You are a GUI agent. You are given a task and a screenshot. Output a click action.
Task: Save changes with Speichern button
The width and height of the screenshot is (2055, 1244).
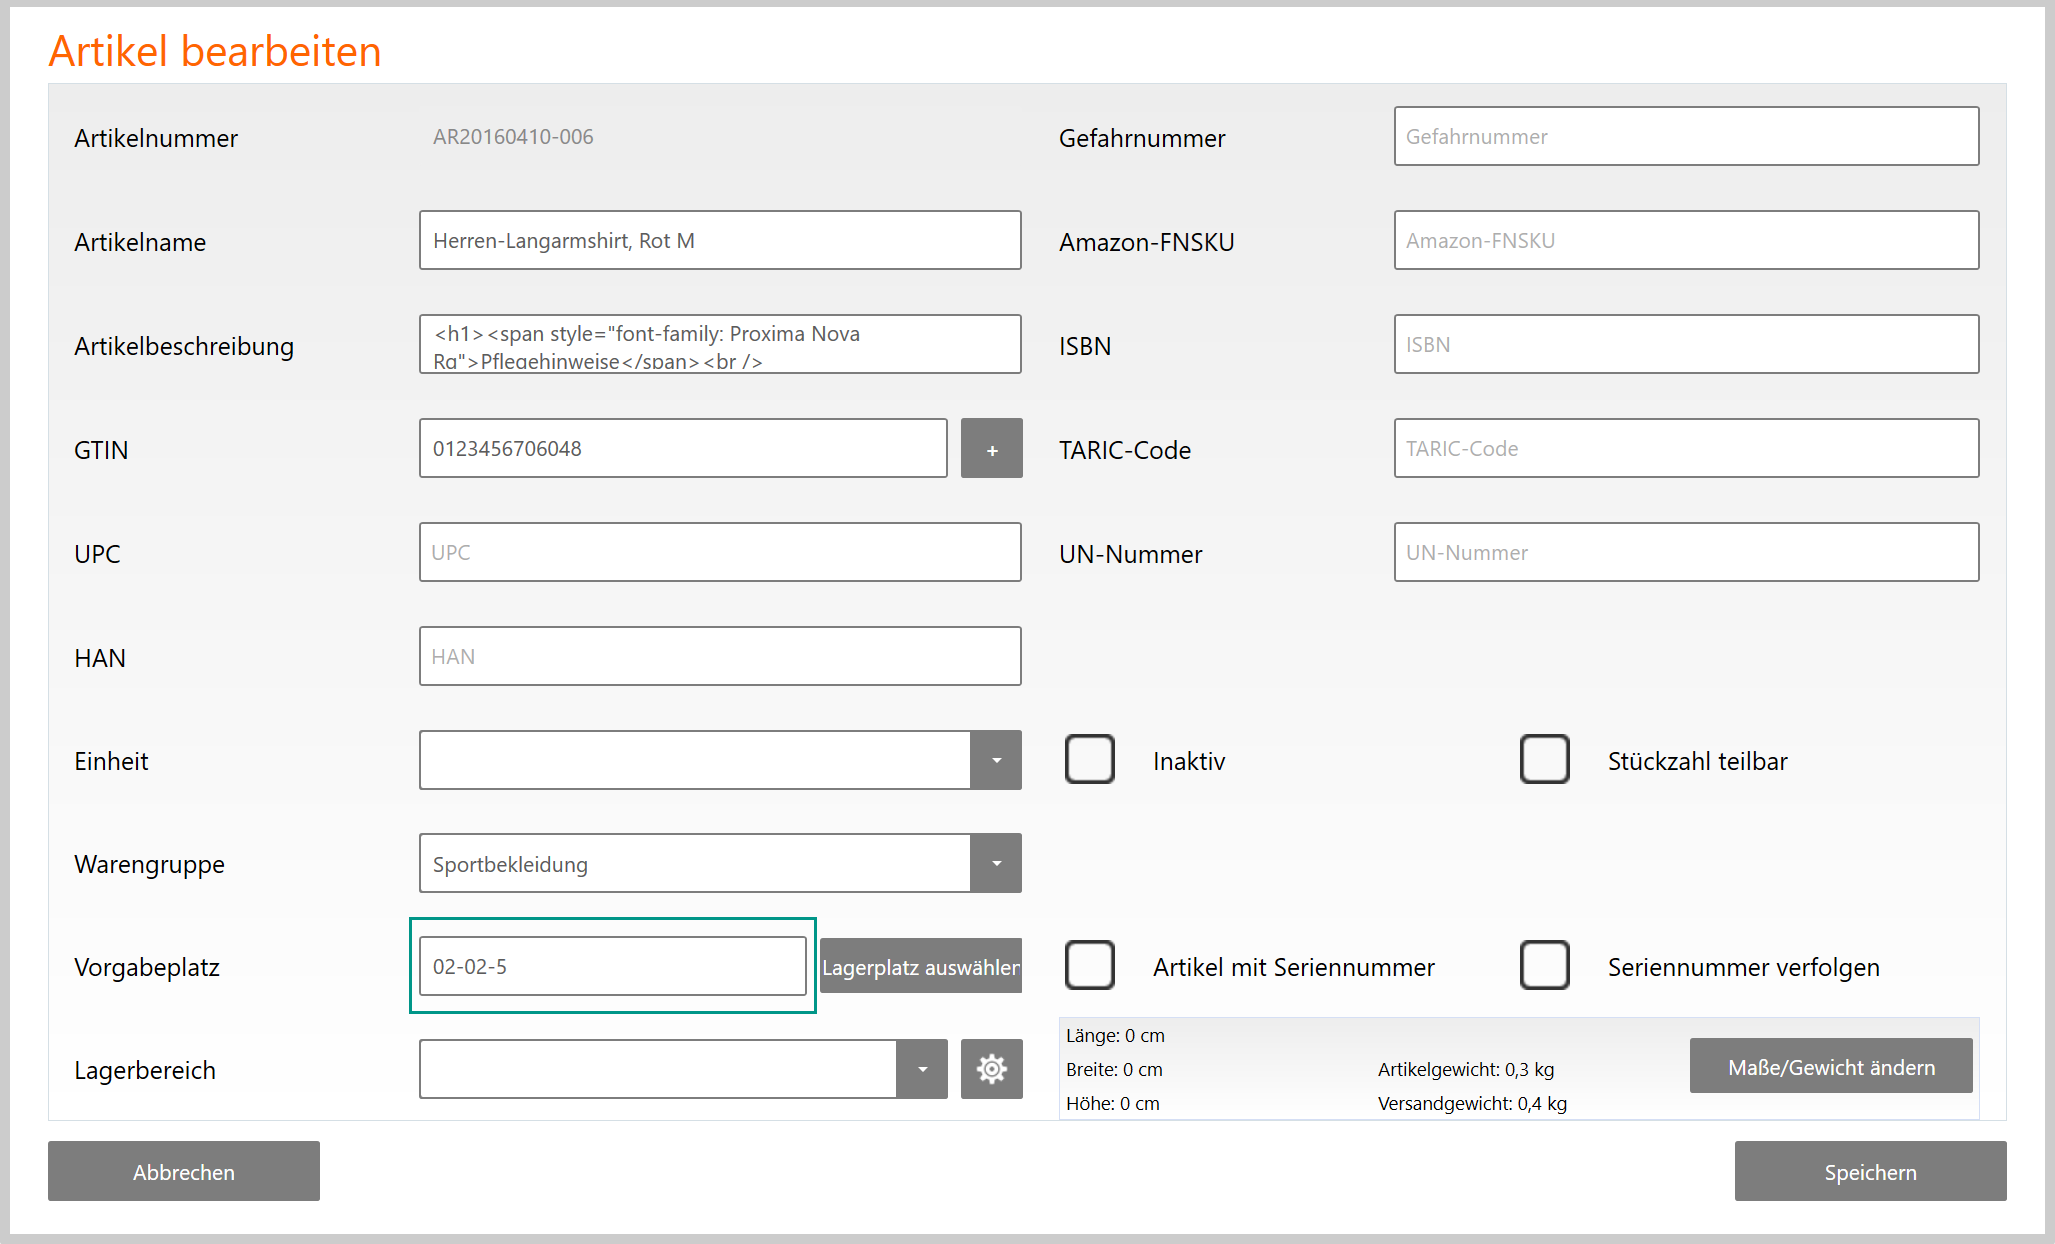pos(1869,1171)
